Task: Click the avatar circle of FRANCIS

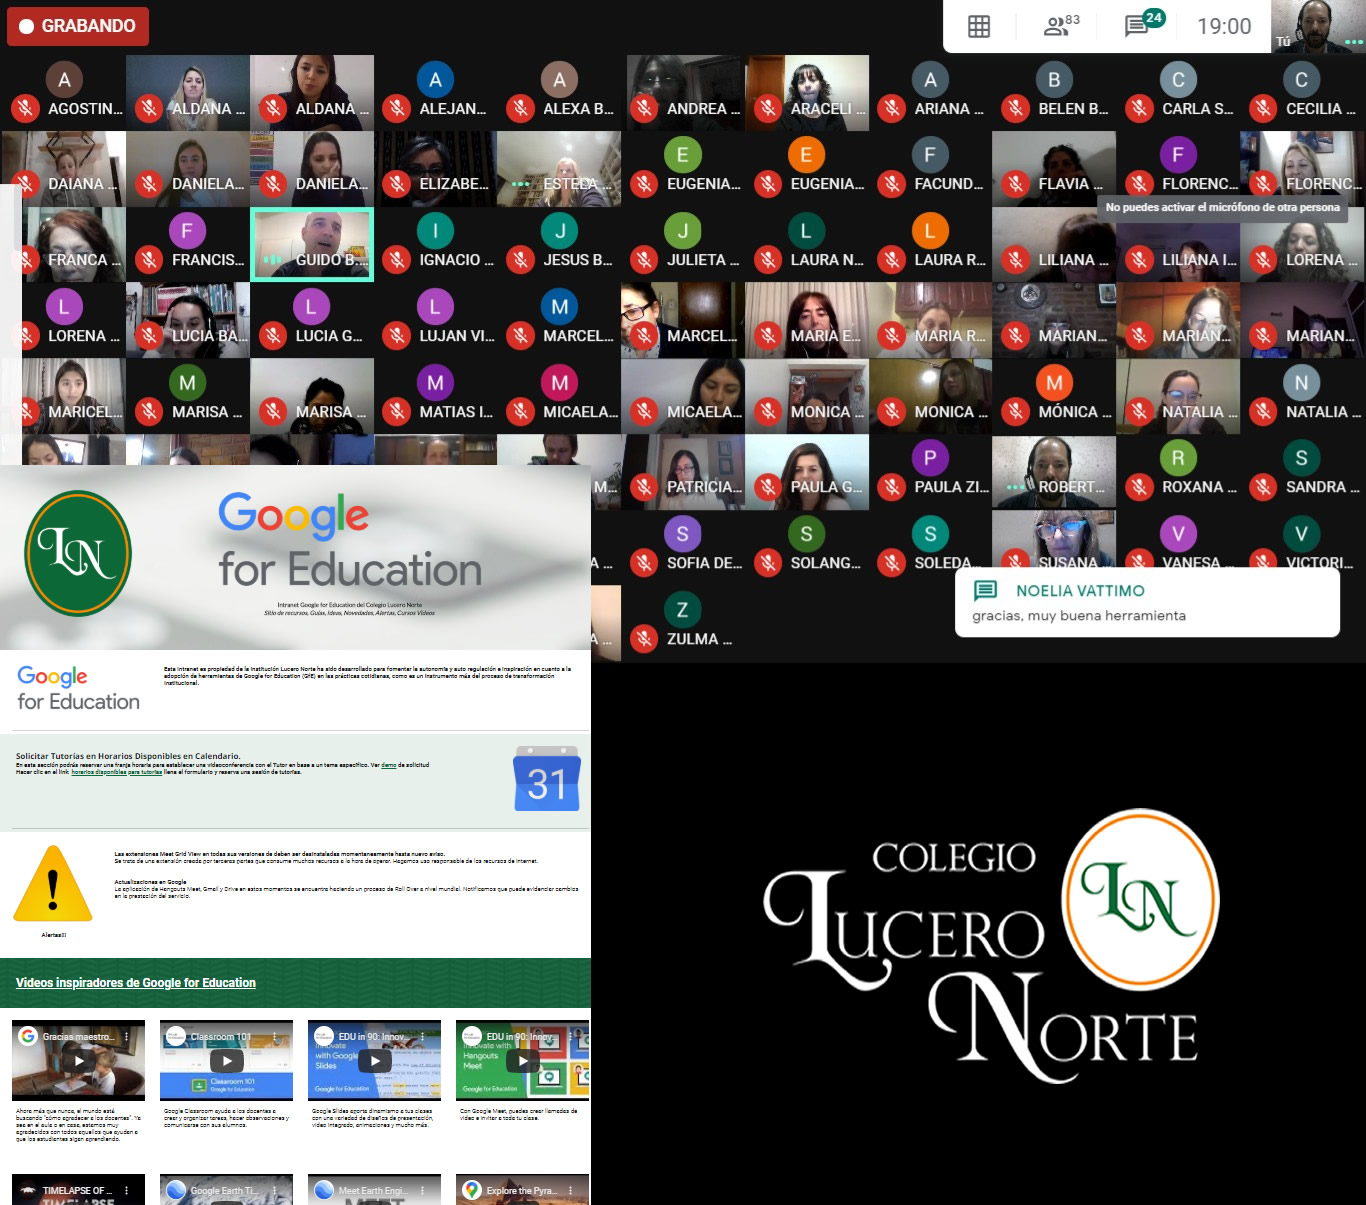Action: point(187,231)
